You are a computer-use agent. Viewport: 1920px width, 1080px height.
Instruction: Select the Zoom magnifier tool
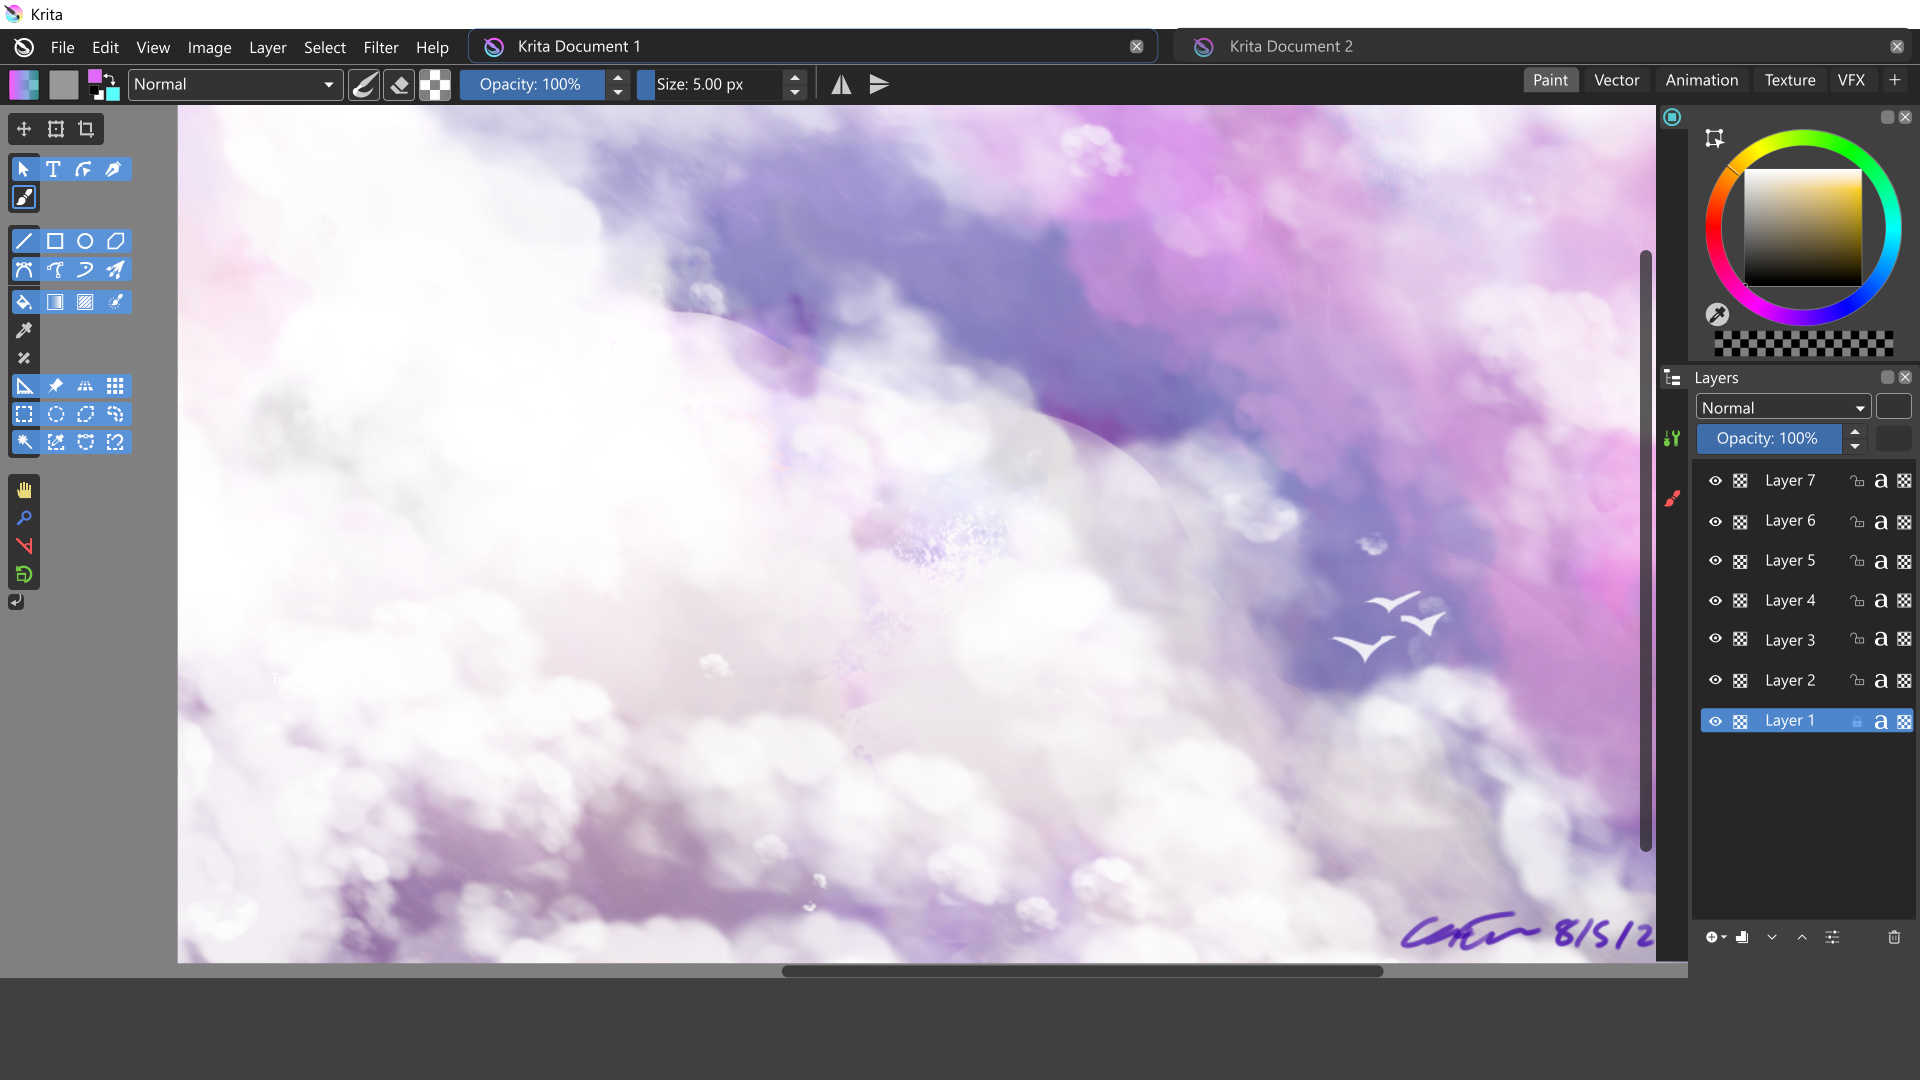(x=24, y=518)
